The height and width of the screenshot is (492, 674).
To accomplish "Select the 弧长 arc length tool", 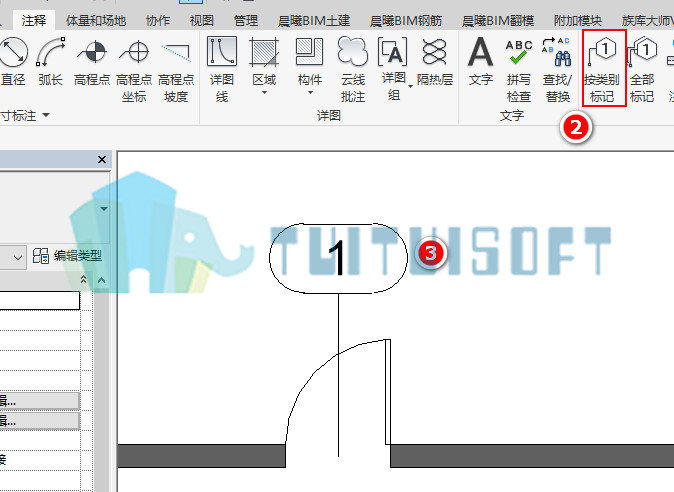I will [50, 62].
